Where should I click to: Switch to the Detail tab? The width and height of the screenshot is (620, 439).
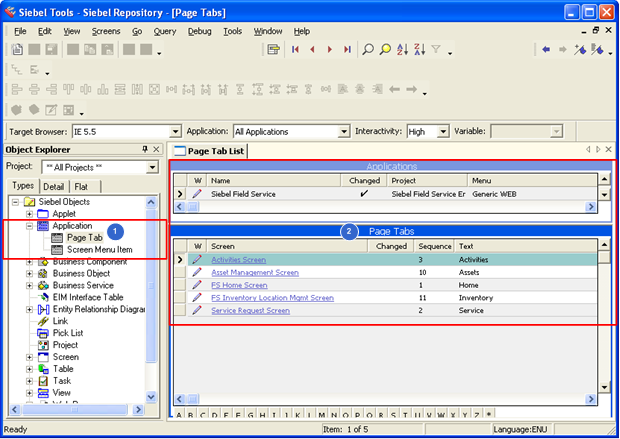coord(53,187)
